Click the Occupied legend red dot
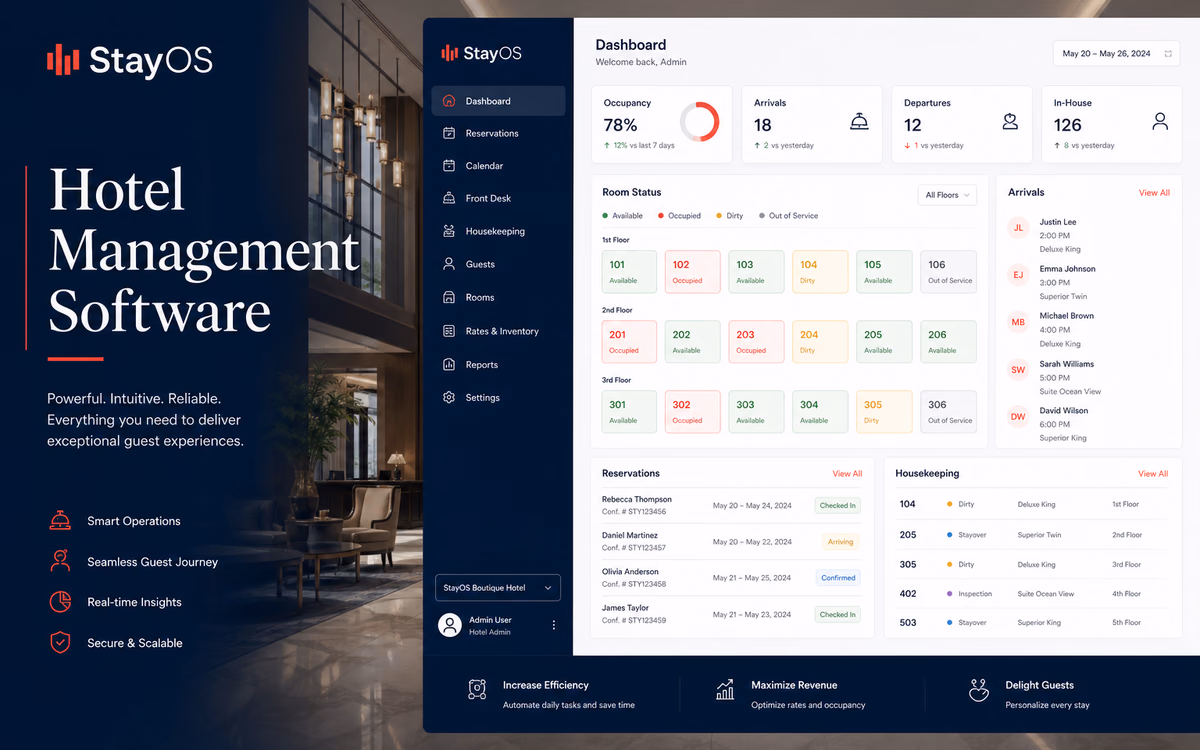Screen dimensions: 1200x750 pyautogui.click(x=661, y=216)
